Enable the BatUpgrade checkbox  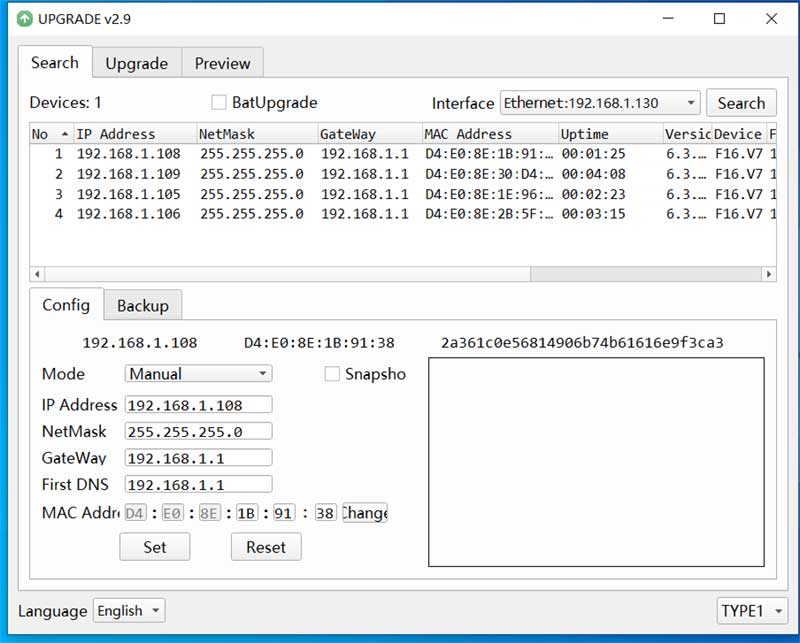point(219,102)
